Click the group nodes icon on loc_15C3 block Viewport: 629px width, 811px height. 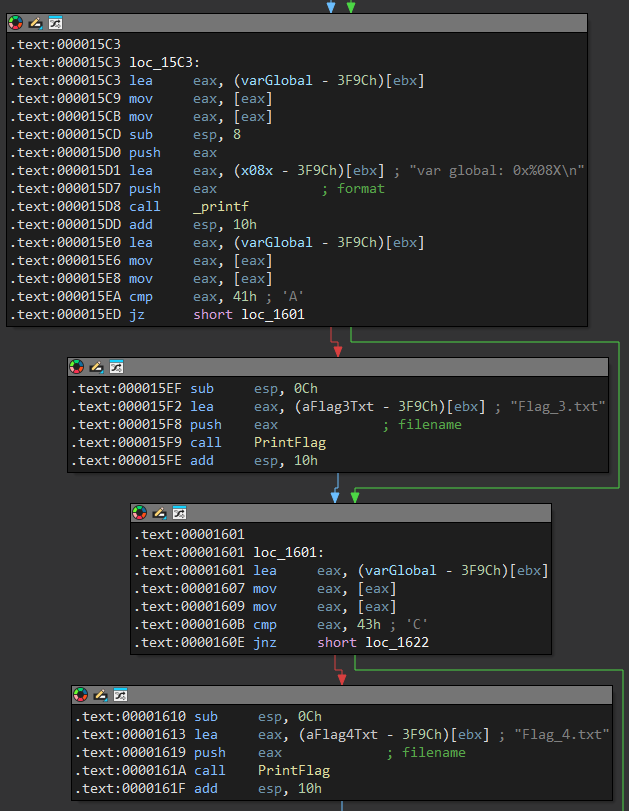point(55,23)
